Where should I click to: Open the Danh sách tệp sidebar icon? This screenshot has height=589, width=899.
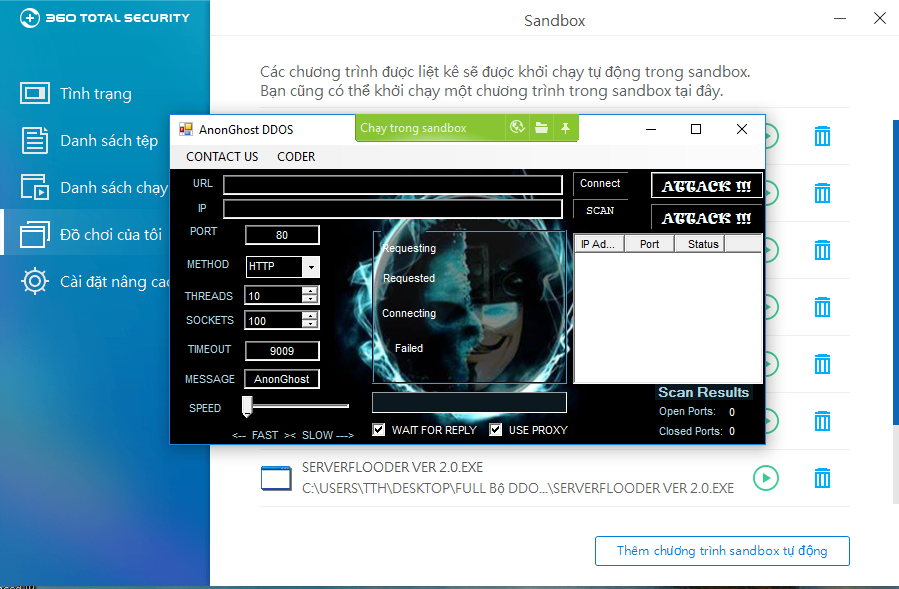click(35, 140)
